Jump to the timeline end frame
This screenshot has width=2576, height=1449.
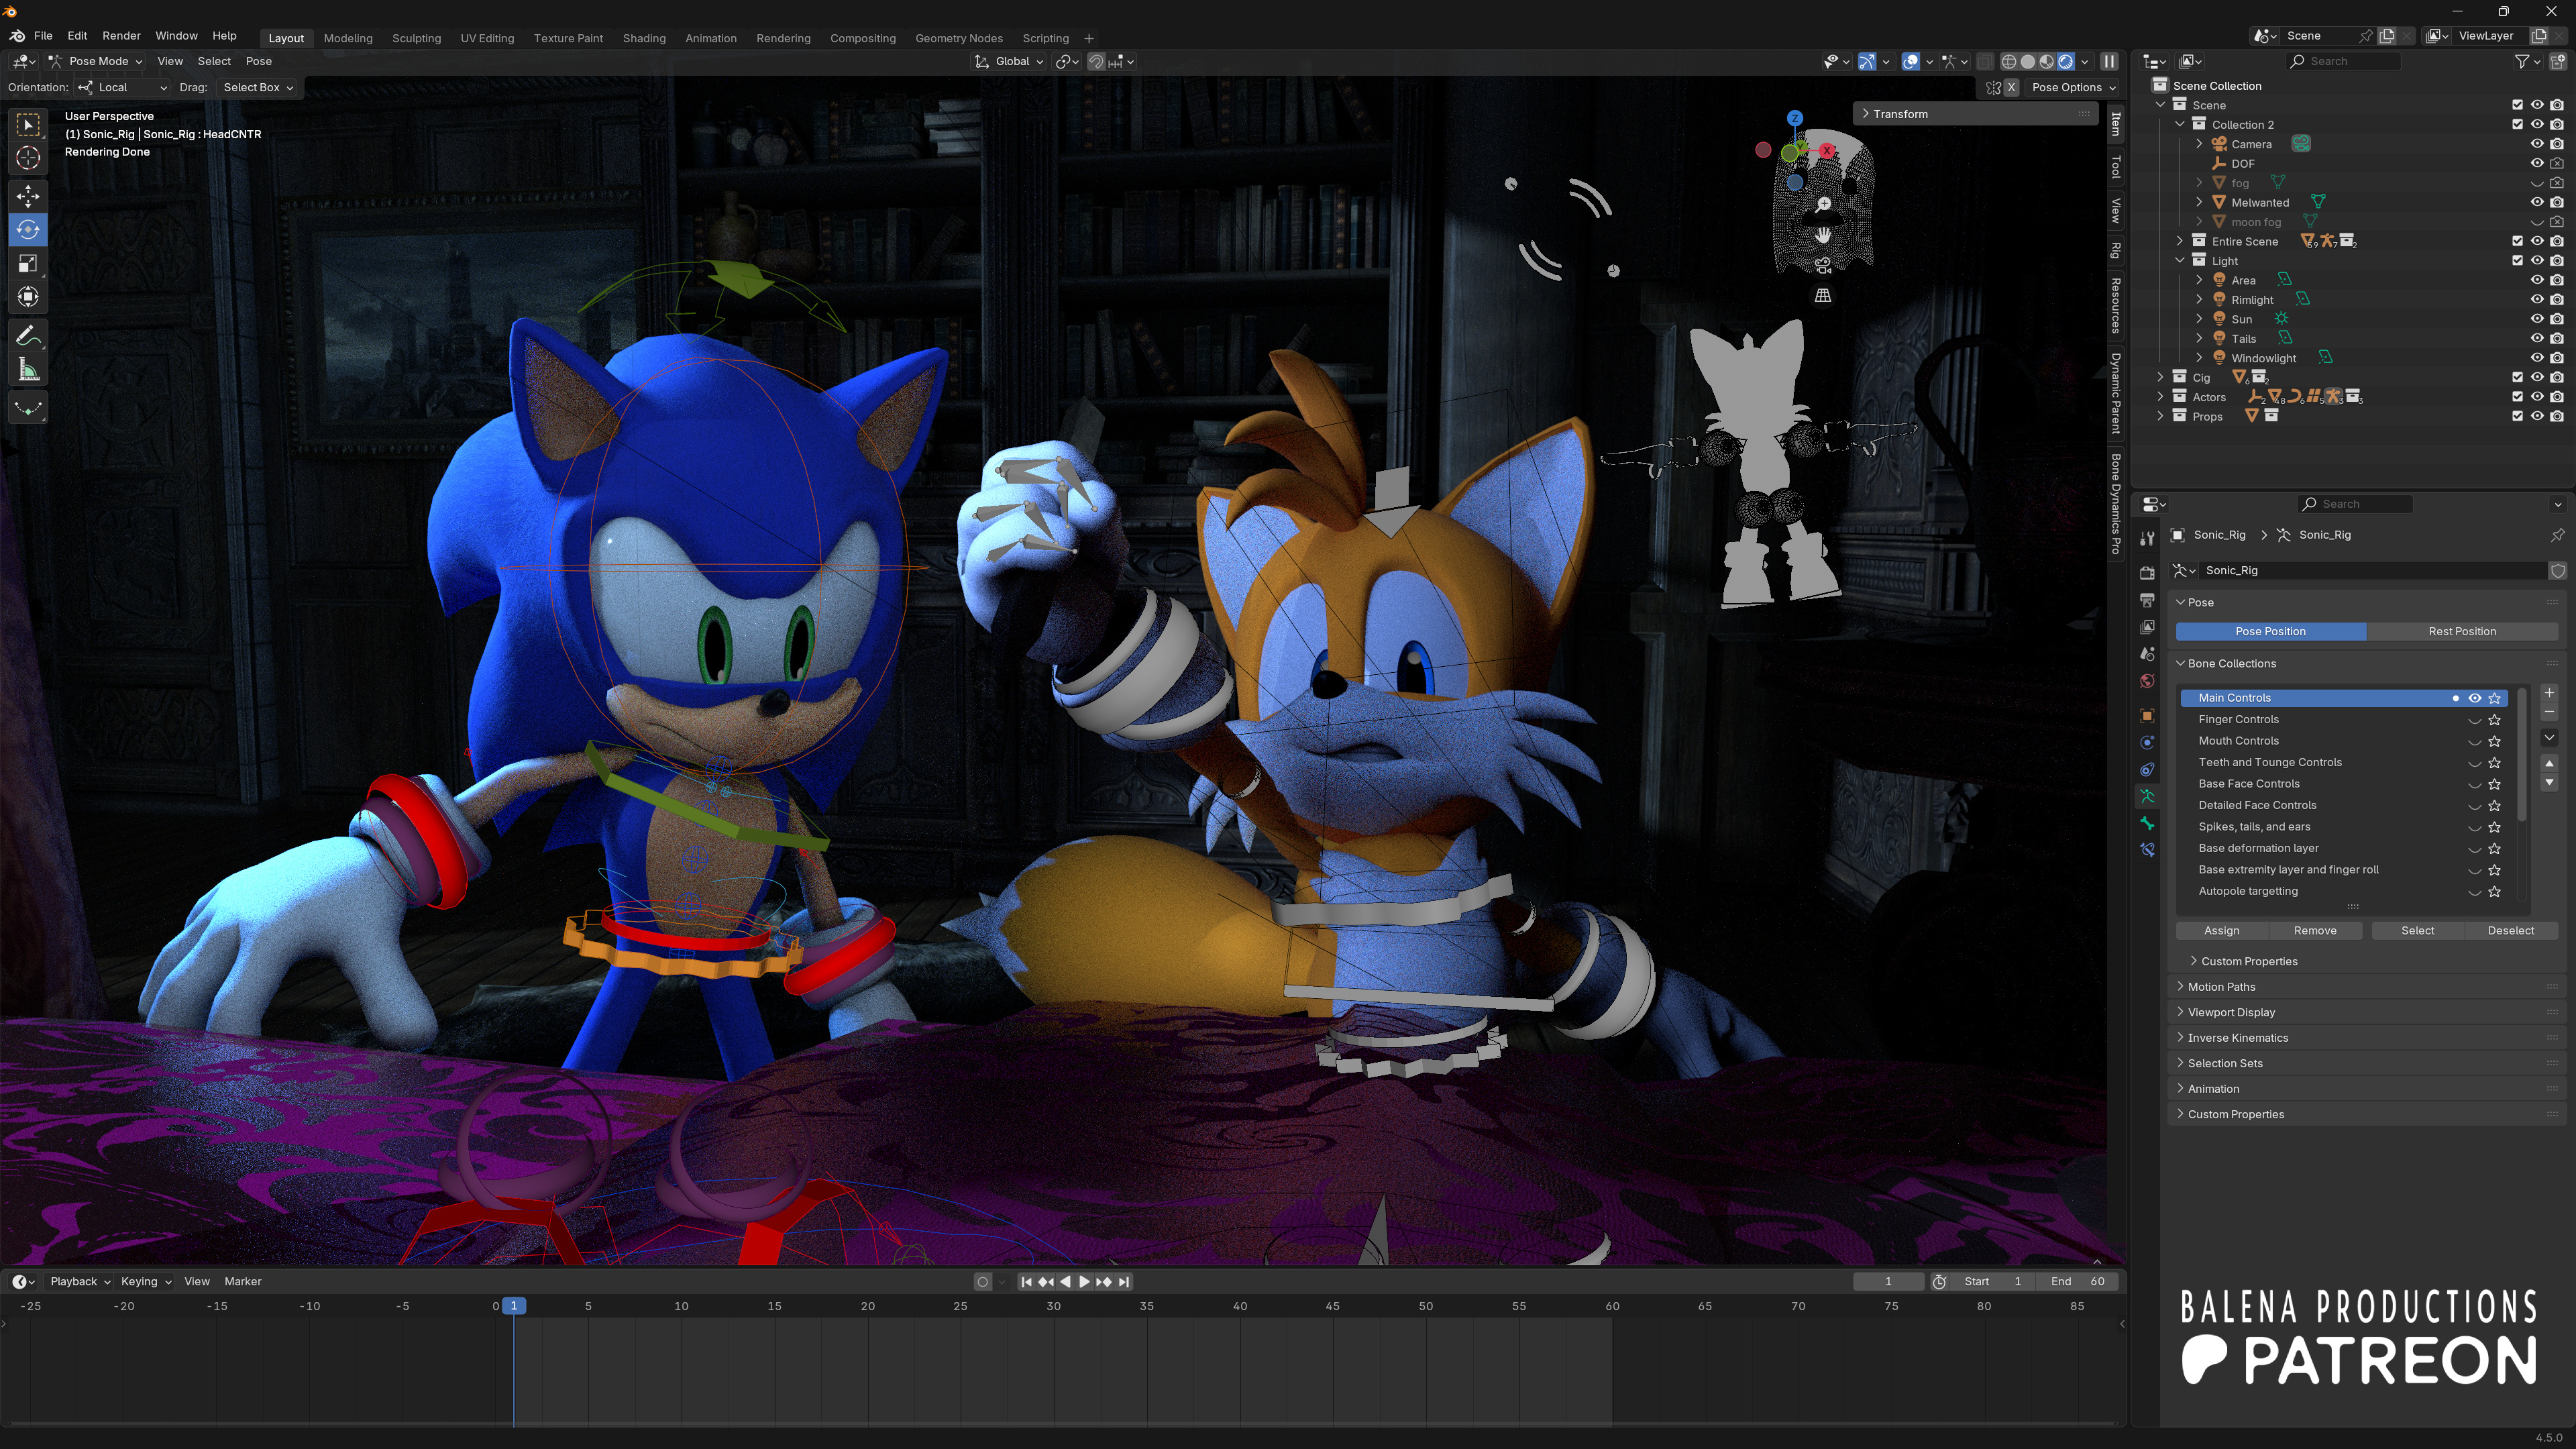pos(1124,1281)
